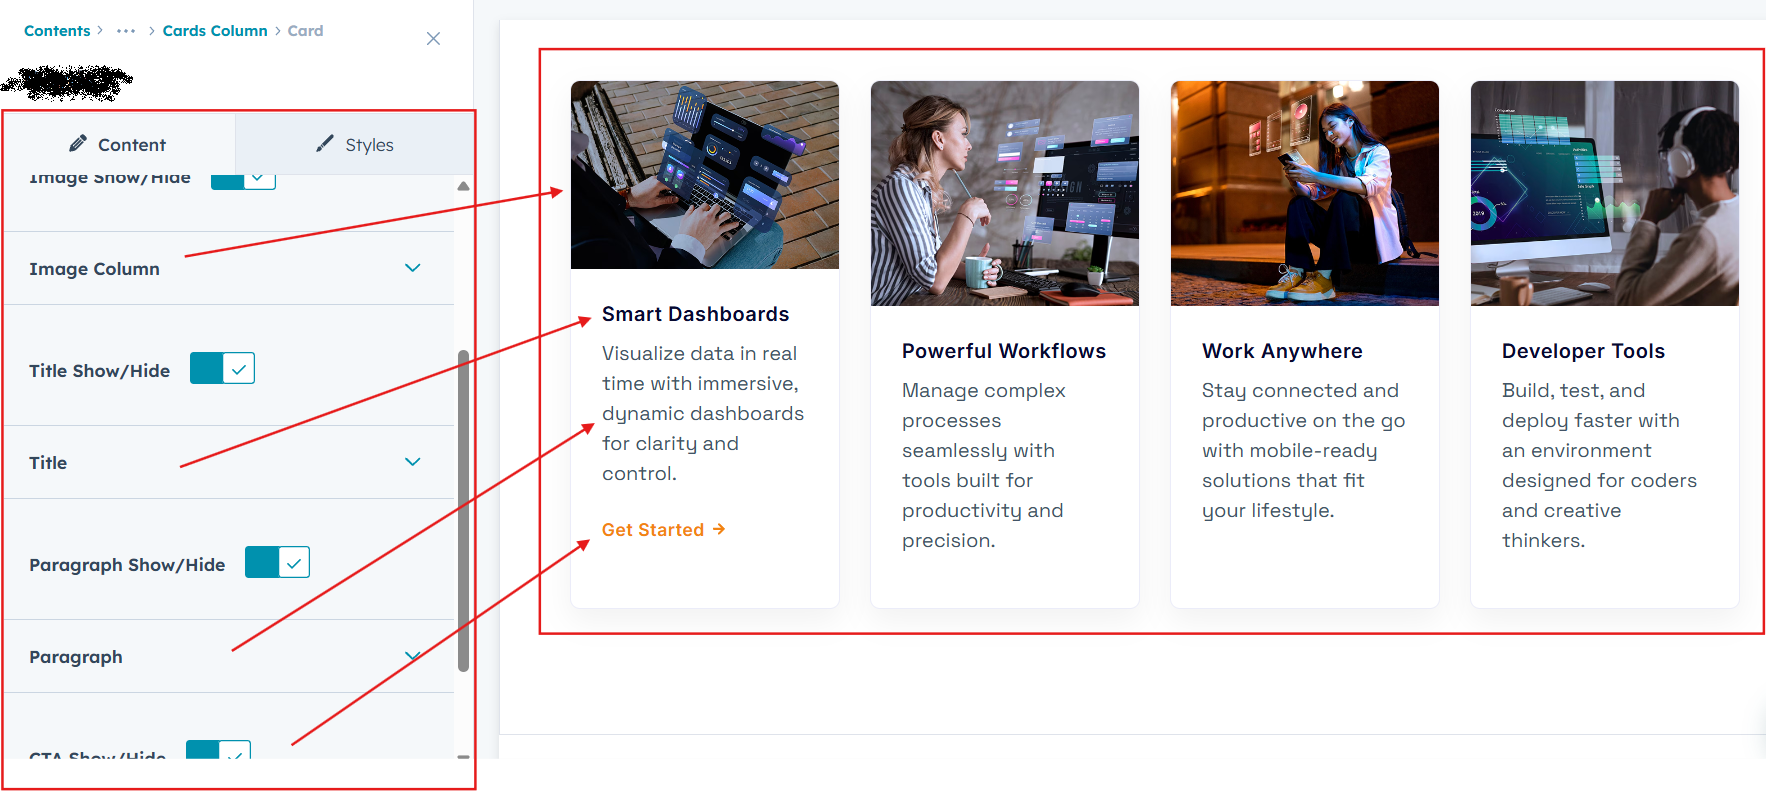Click the Get Started link
Screen dimensions: 1766x791
click(x=653, y=530)
